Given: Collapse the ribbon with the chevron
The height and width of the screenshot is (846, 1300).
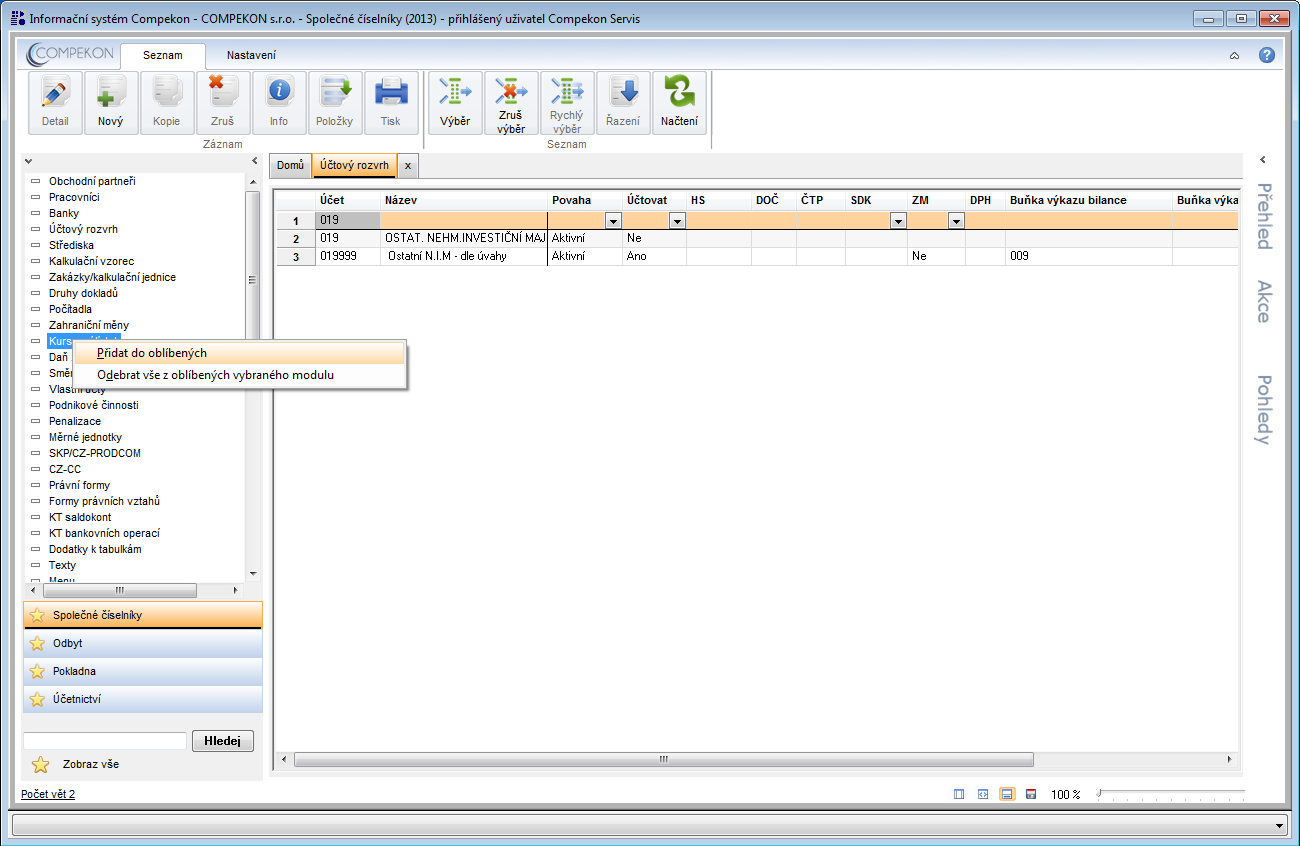Looking at the screenshot, I should point(1234,56).
